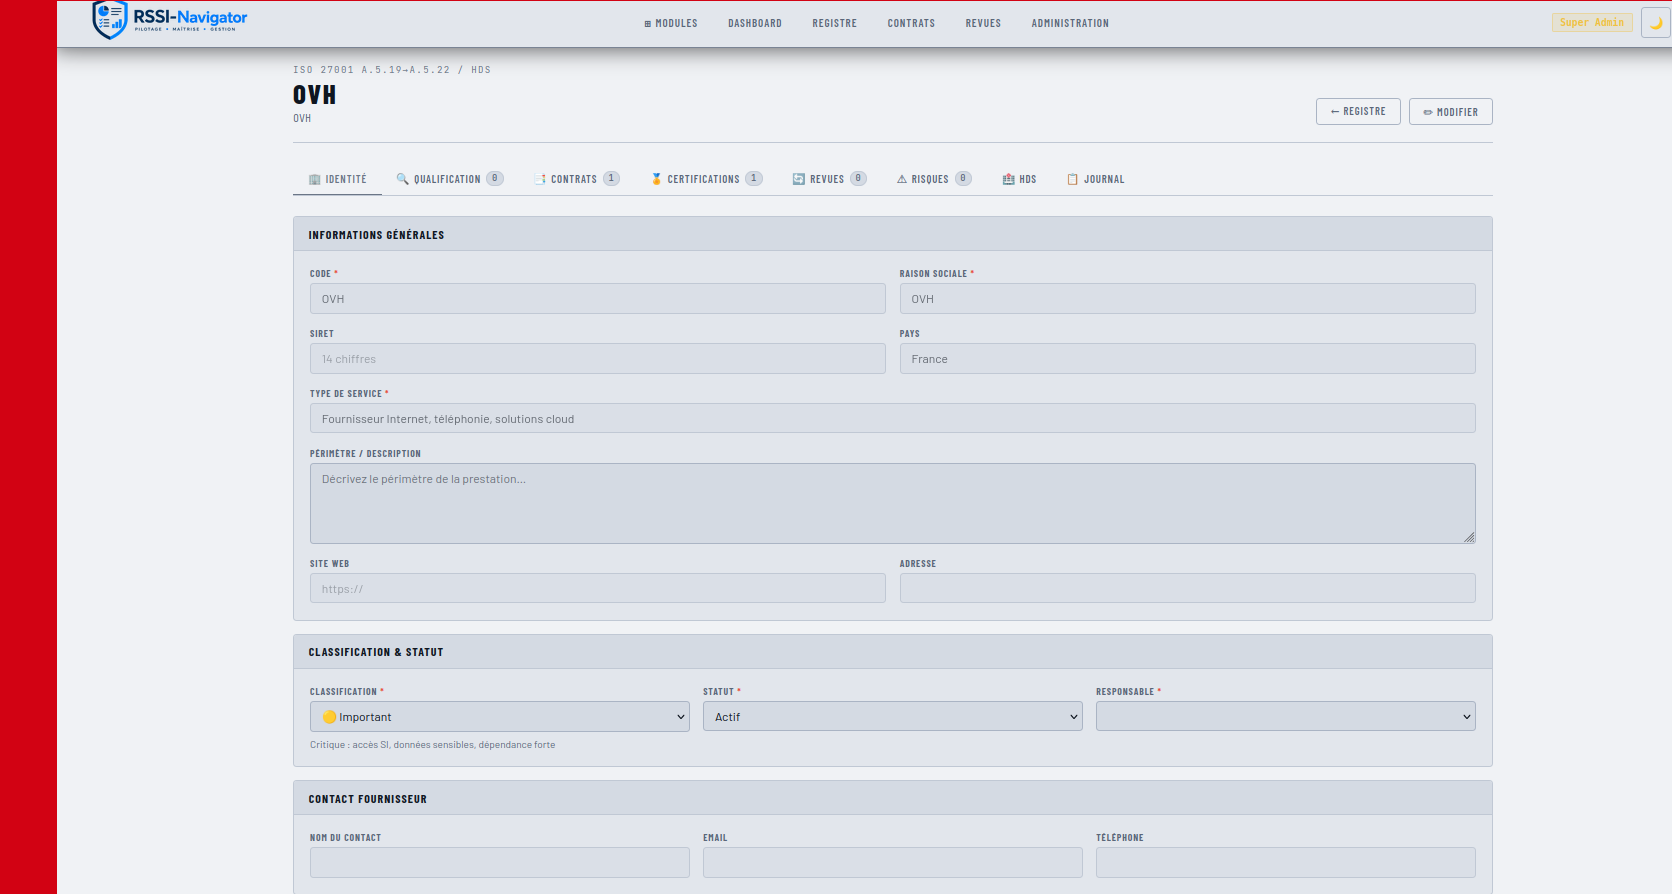1672x894 pixels.
Task: Click the Périmètre / Description text area
Action: point(893,503)
